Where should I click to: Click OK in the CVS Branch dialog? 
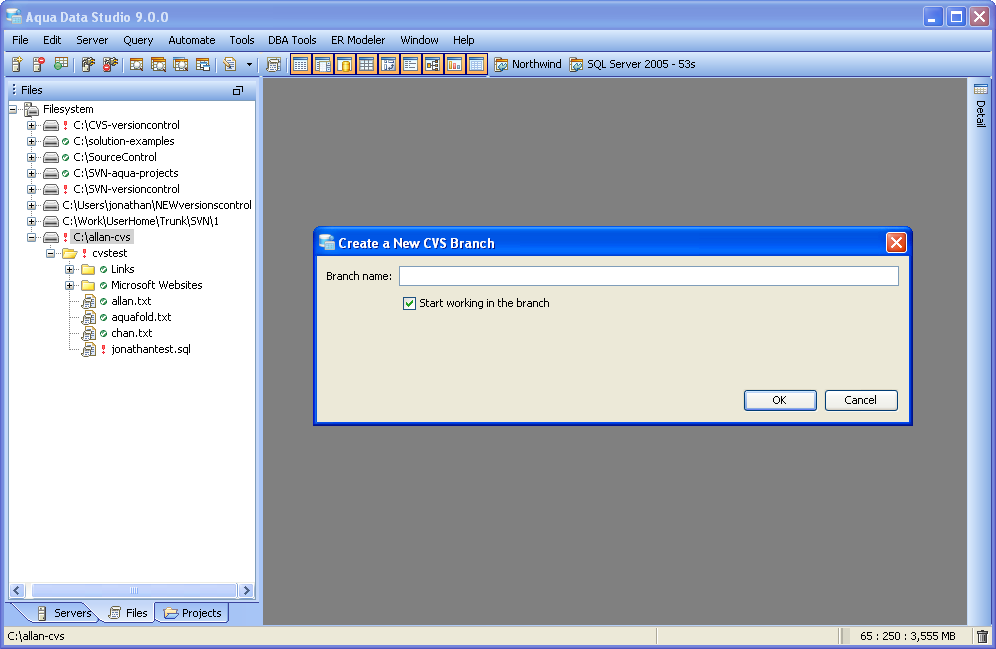[x=780, y=401]
